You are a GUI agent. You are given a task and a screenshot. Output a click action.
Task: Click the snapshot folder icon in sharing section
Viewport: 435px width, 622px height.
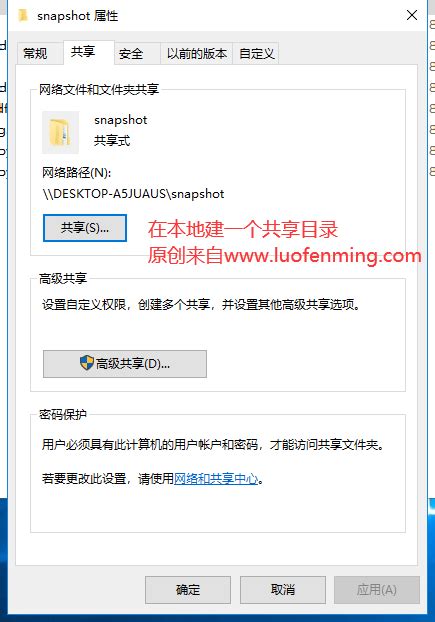click(60, 132)
